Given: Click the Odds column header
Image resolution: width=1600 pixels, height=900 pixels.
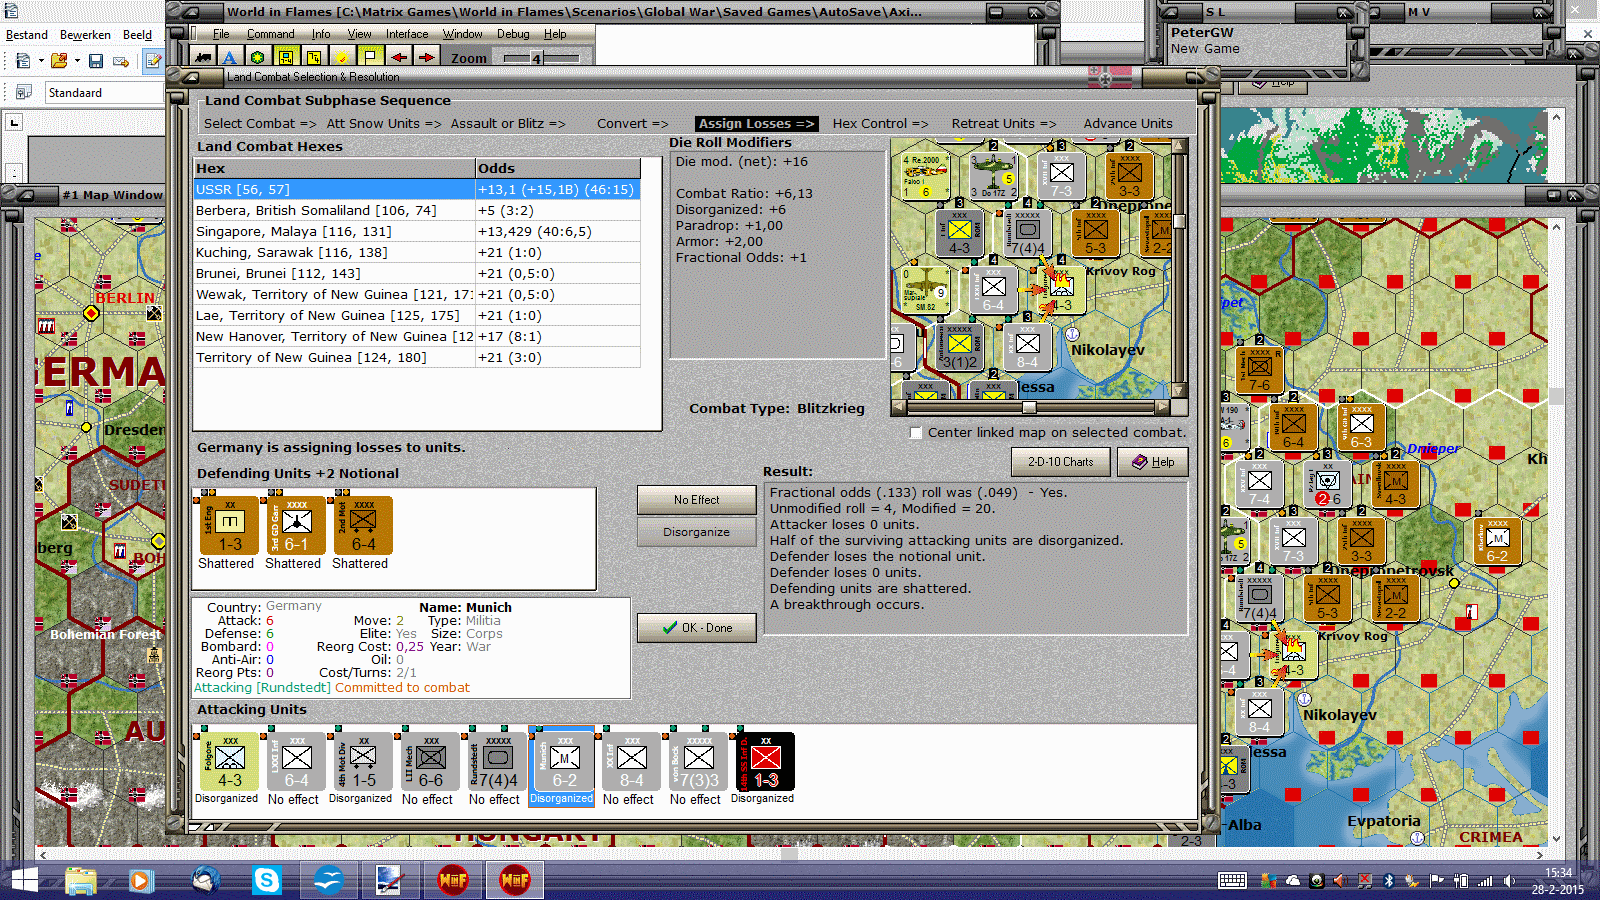Looking at the screenshot, I should [558, 168].
